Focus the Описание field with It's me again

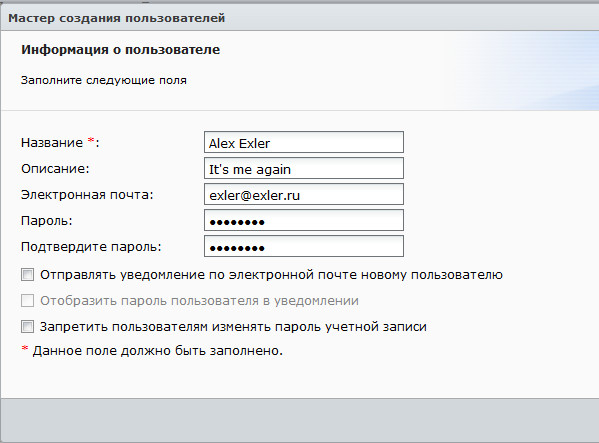(x=304, y=168)
